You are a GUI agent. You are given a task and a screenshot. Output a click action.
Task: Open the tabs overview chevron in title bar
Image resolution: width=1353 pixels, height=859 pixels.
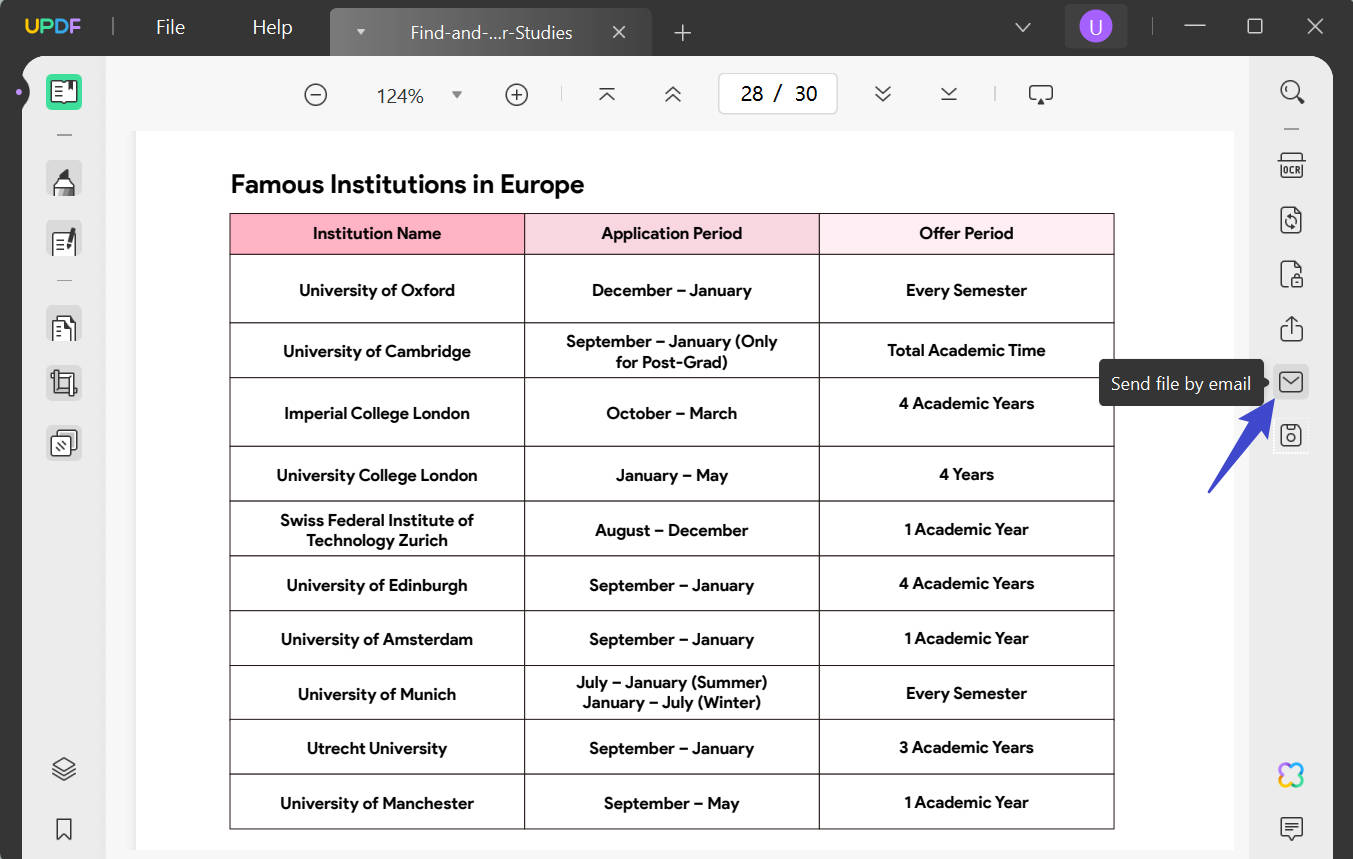[1023, 27]
